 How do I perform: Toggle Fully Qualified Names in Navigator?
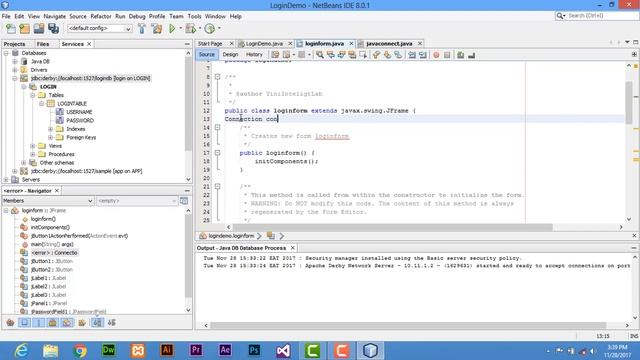[x=82, y=323]
